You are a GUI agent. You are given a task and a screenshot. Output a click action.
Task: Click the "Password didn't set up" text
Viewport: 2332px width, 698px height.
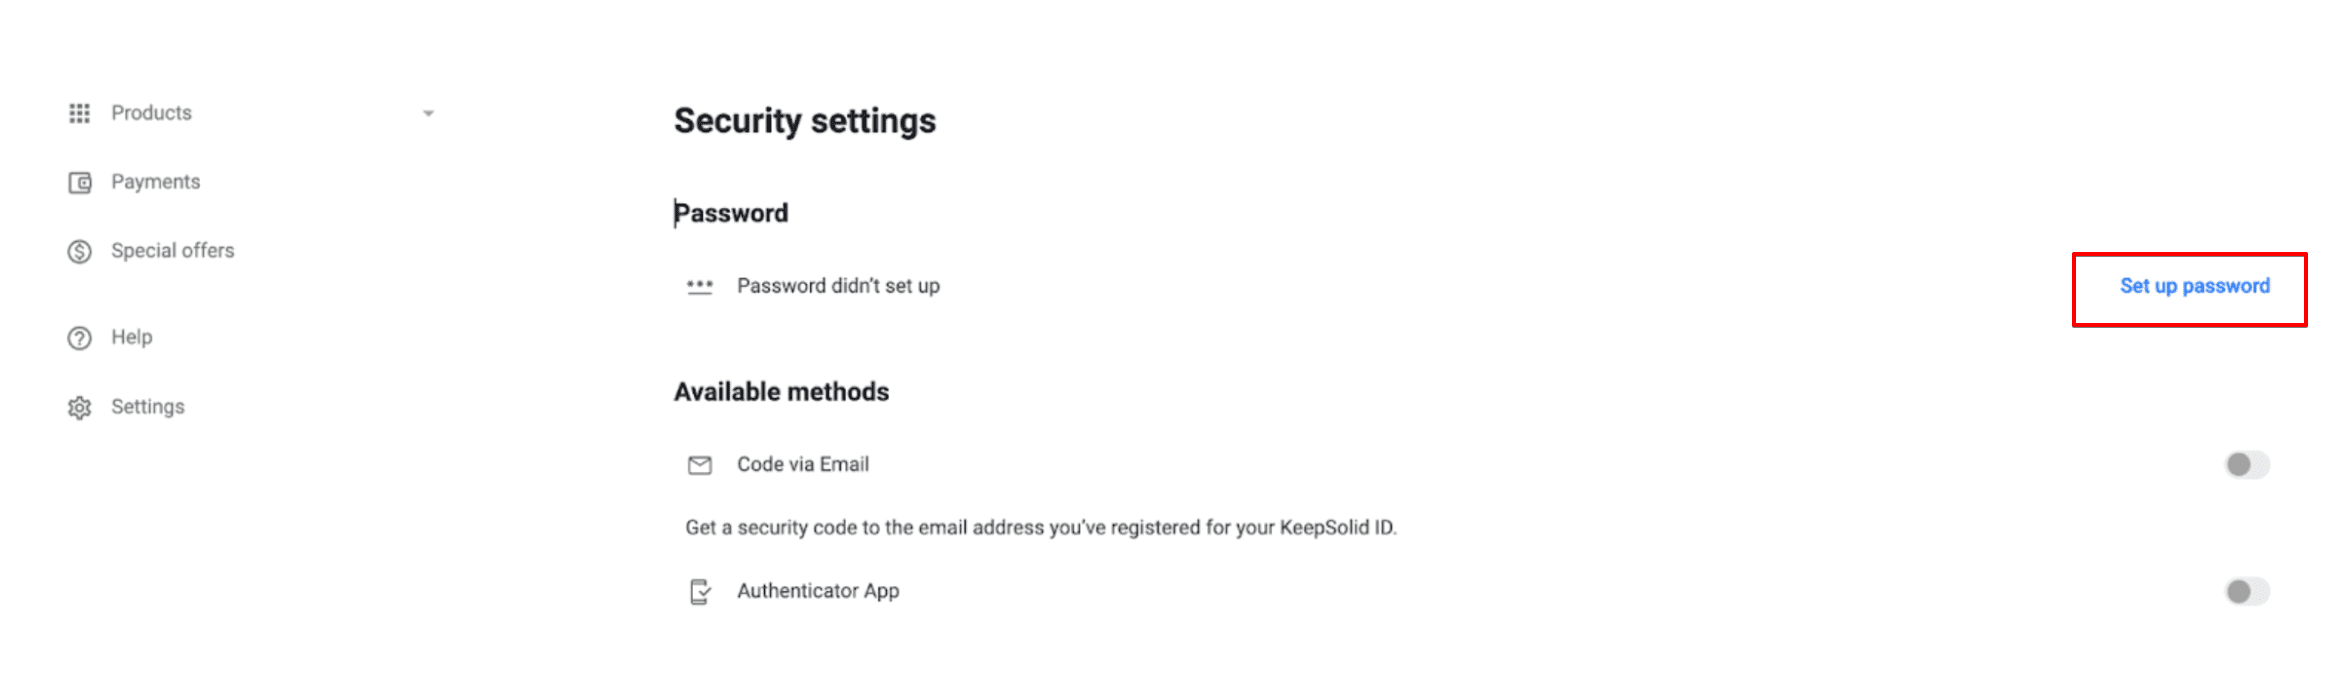point(837,286)
